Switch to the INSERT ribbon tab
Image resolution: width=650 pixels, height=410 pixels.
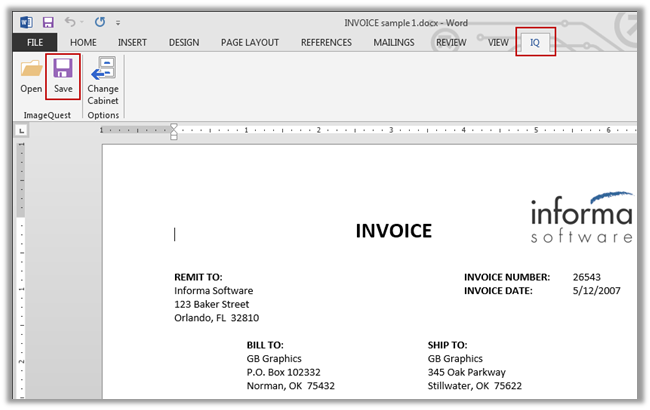coord(132,43)
